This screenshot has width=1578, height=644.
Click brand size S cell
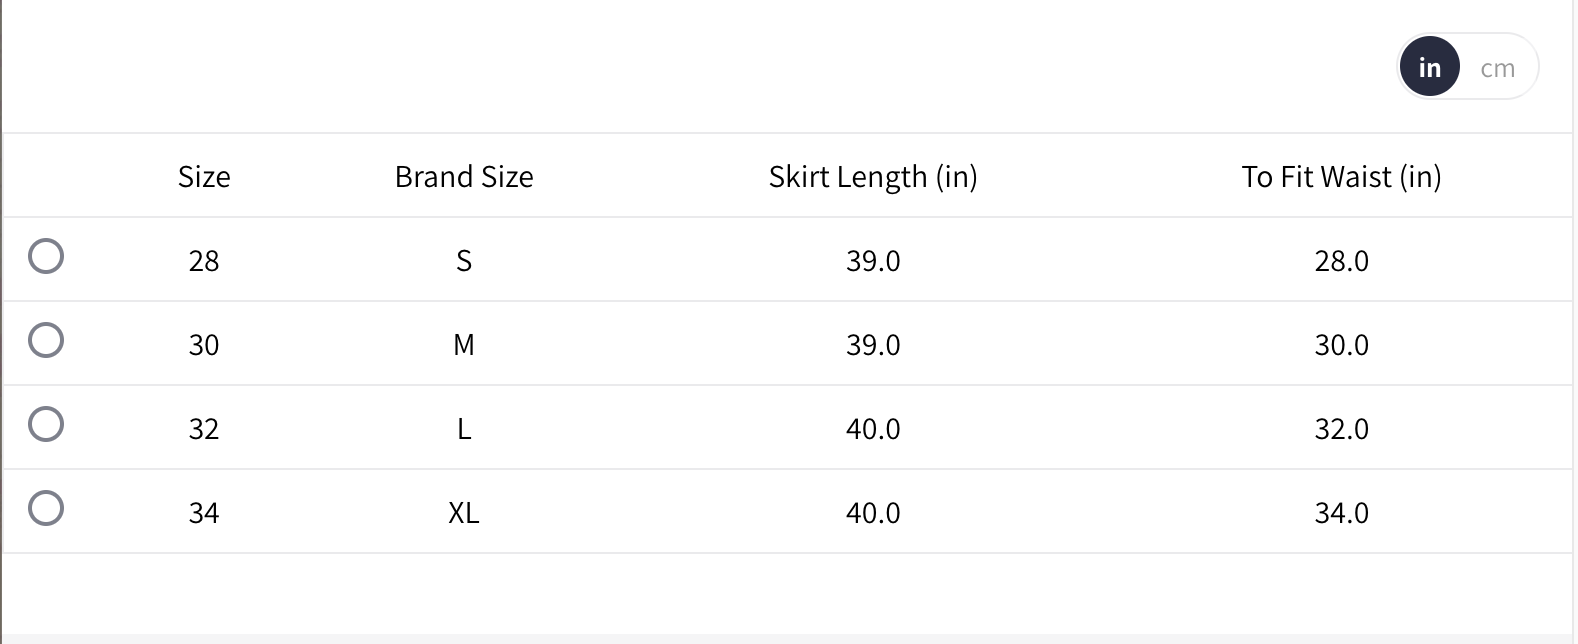pyautogui.click(x=464, y=261)
